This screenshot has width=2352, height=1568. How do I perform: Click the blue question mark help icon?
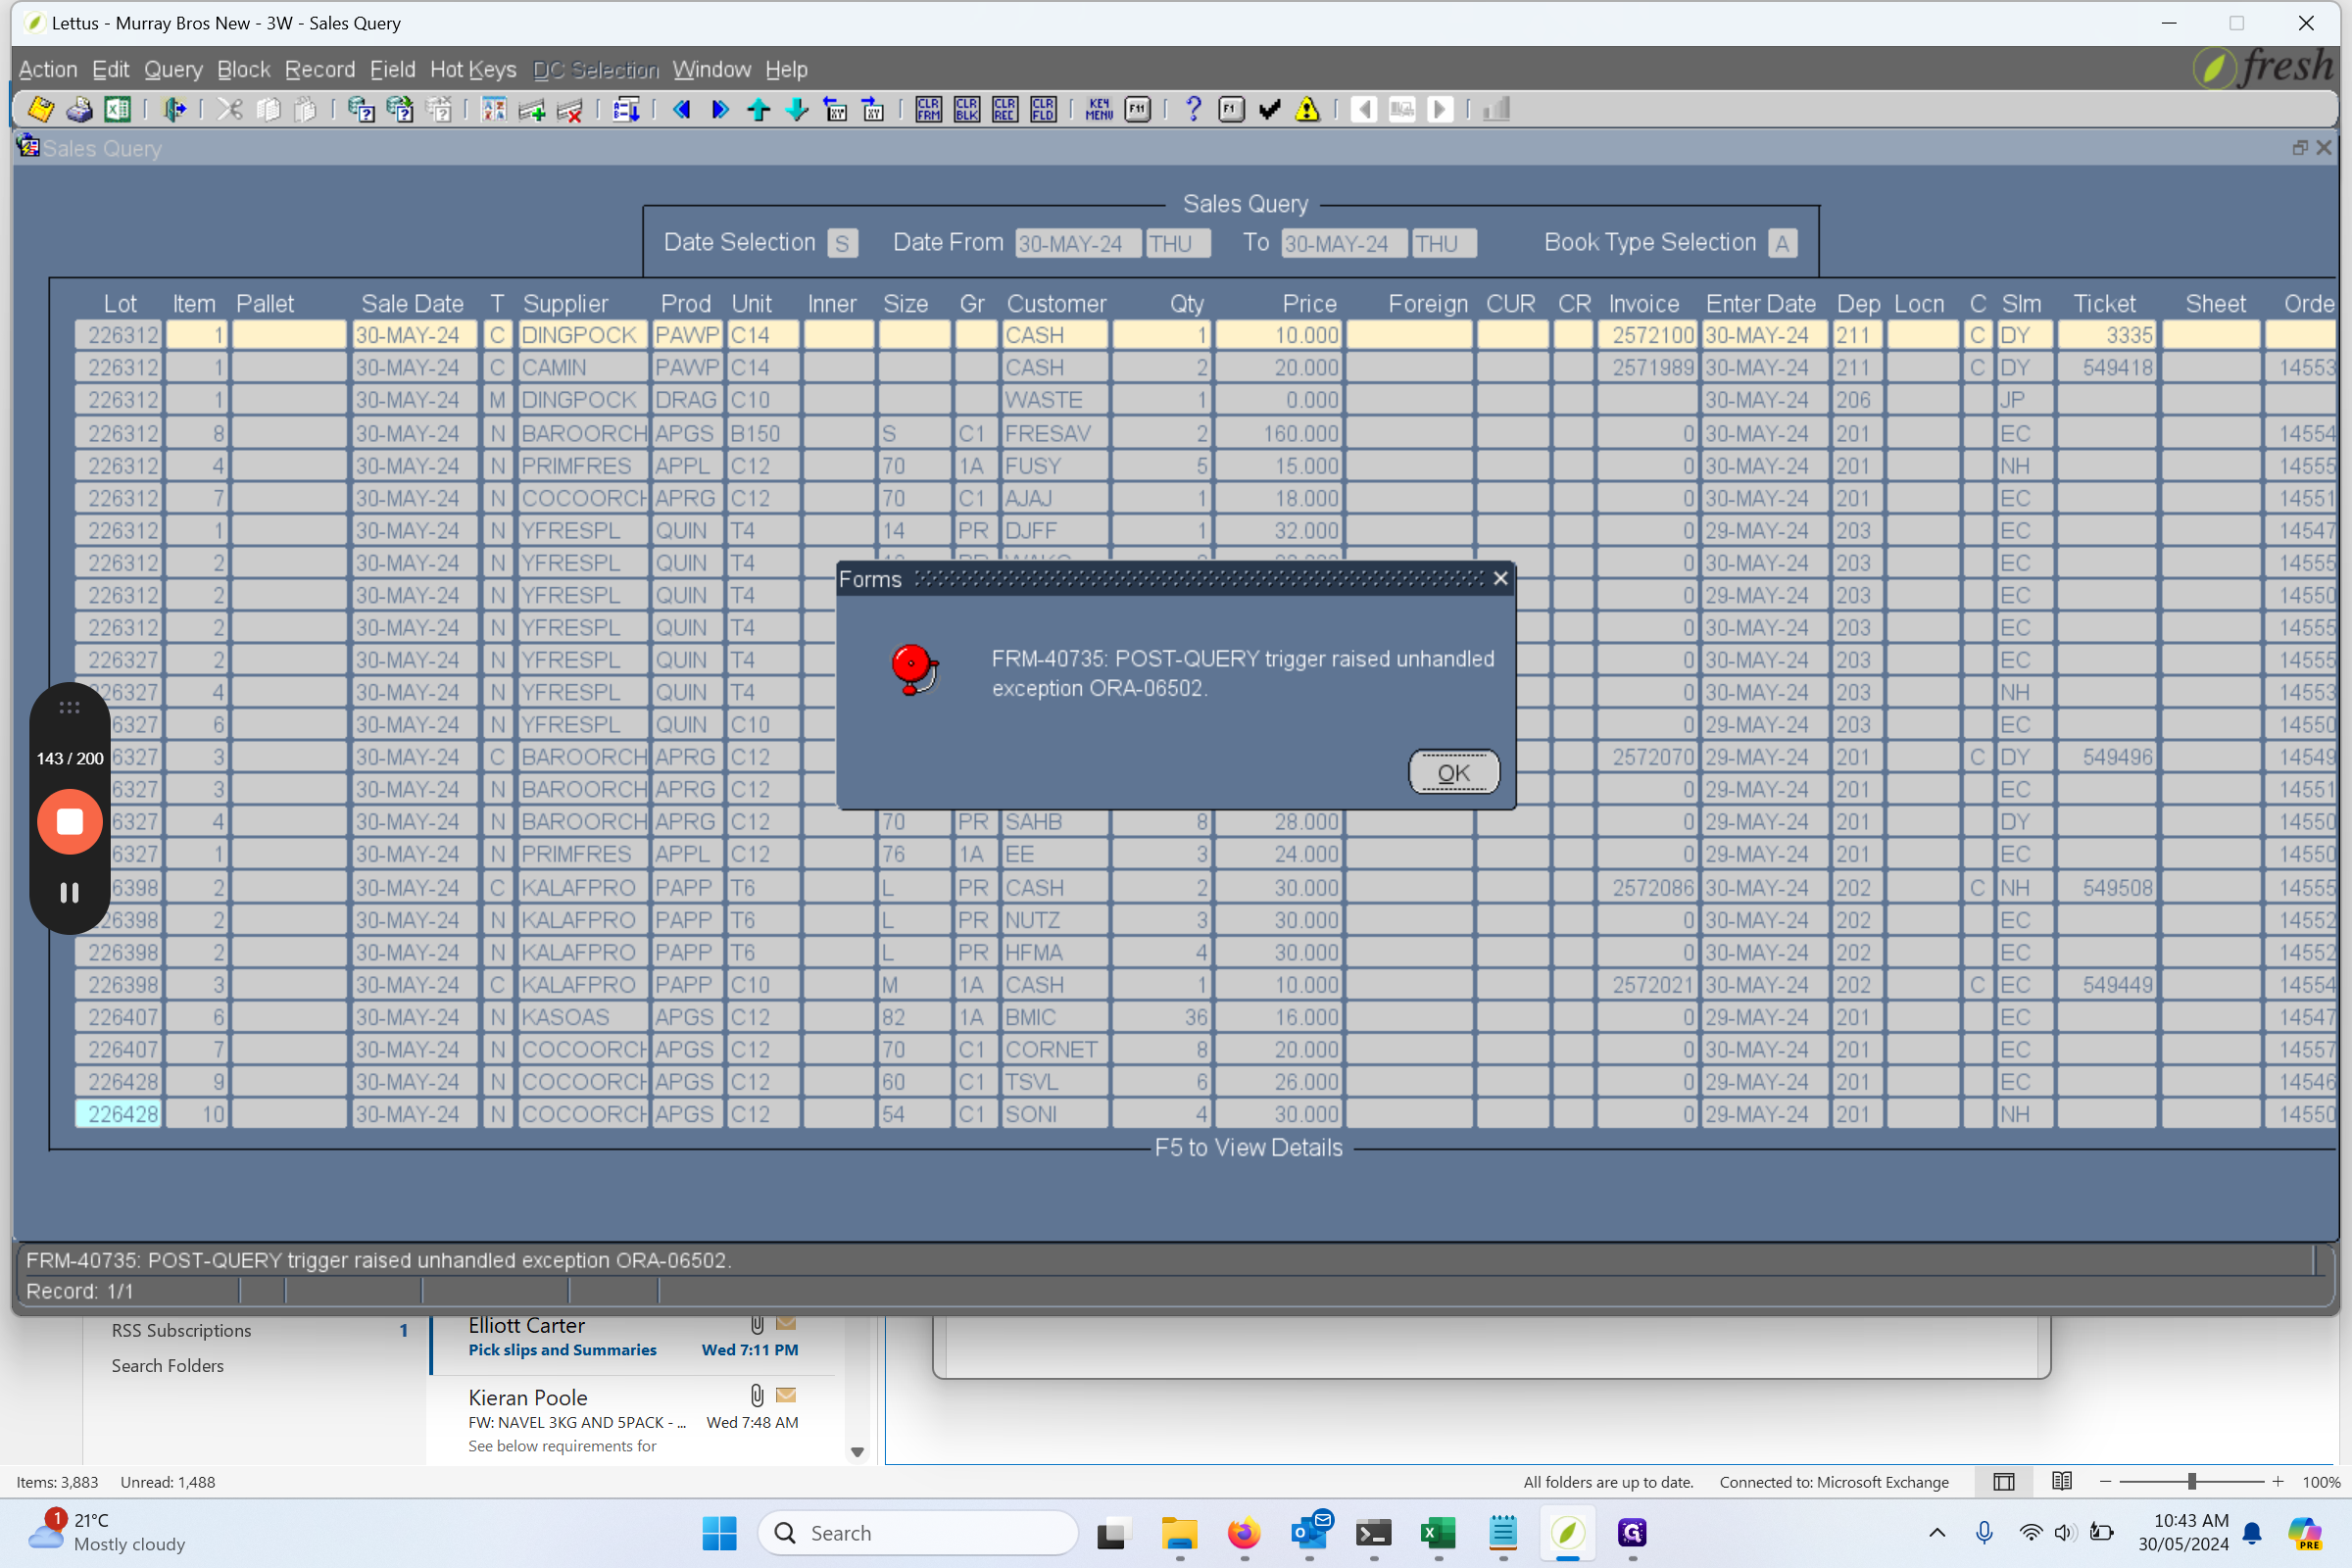click(1192, 110)
